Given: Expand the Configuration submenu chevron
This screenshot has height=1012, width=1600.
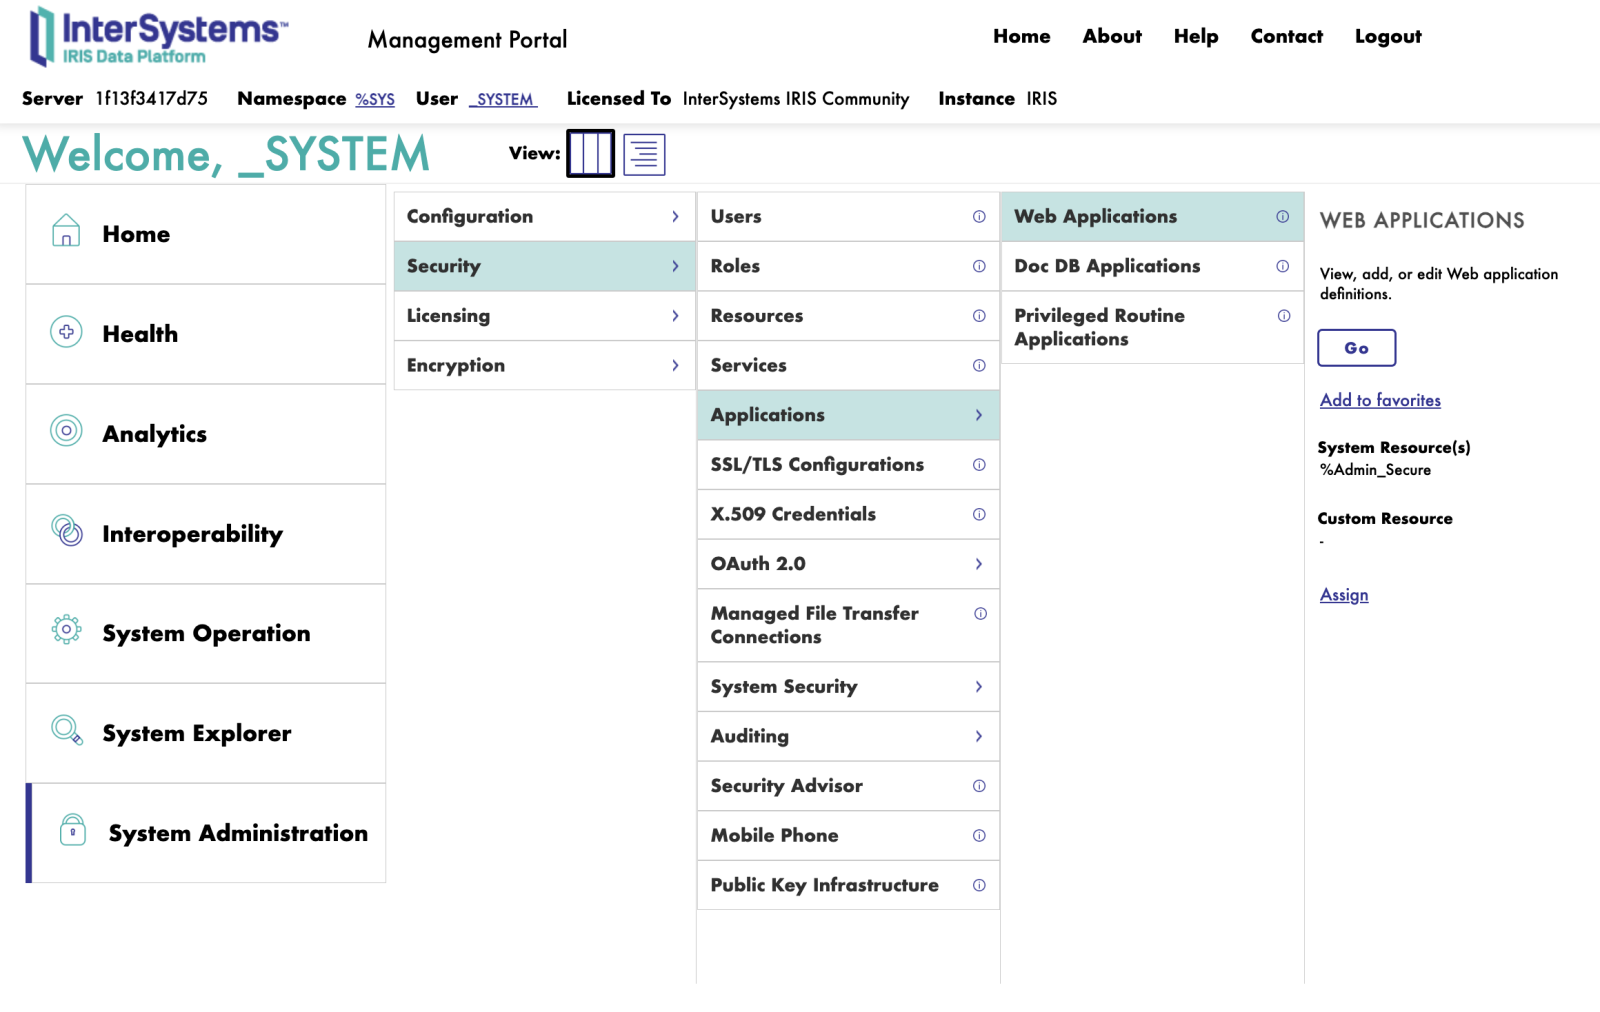Looking at the screenshot, I should (675, 217).
